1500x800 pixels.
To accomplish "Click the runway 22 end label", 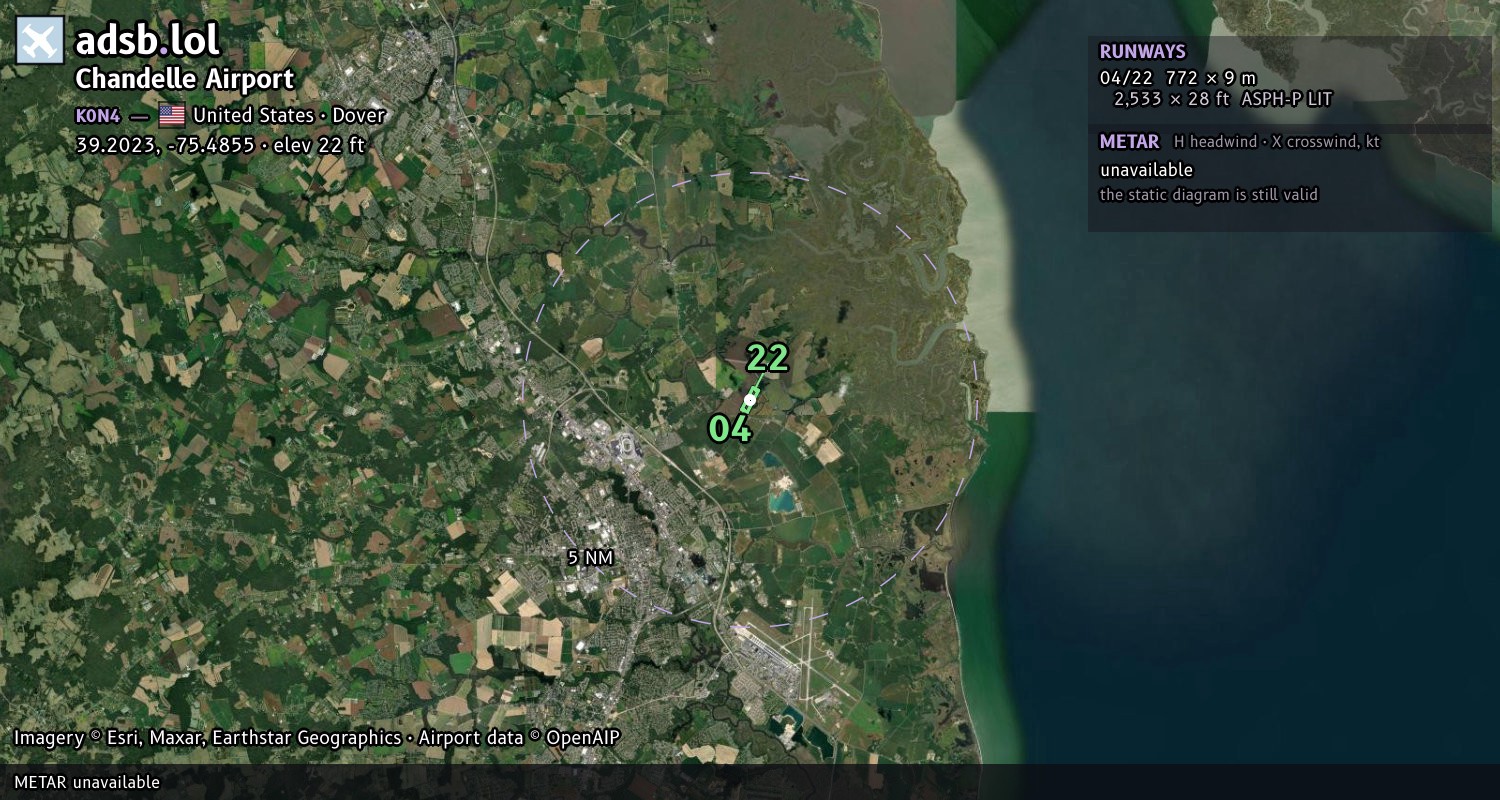I will coord(768,358).
